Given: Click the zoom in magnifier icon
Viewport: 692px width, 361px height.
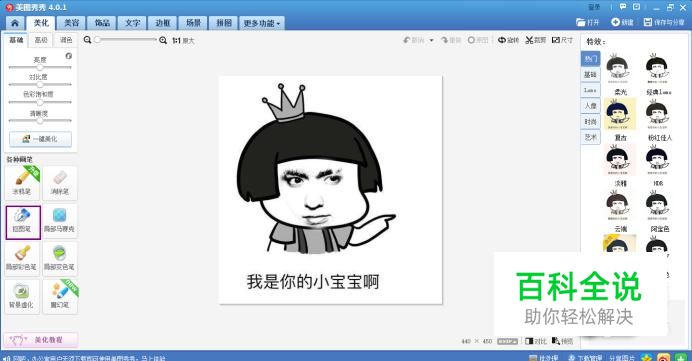Looking at the screenshot, I should click(163, 40).
